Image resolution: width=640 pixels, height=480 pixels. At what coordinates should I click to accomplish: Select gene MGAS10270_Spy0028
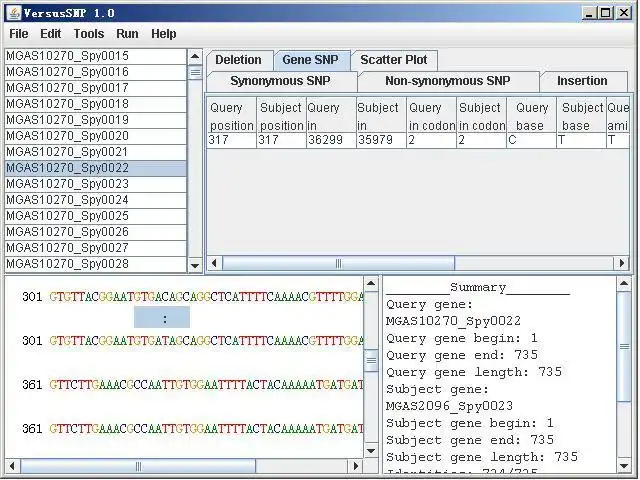(x=96, y=264)
